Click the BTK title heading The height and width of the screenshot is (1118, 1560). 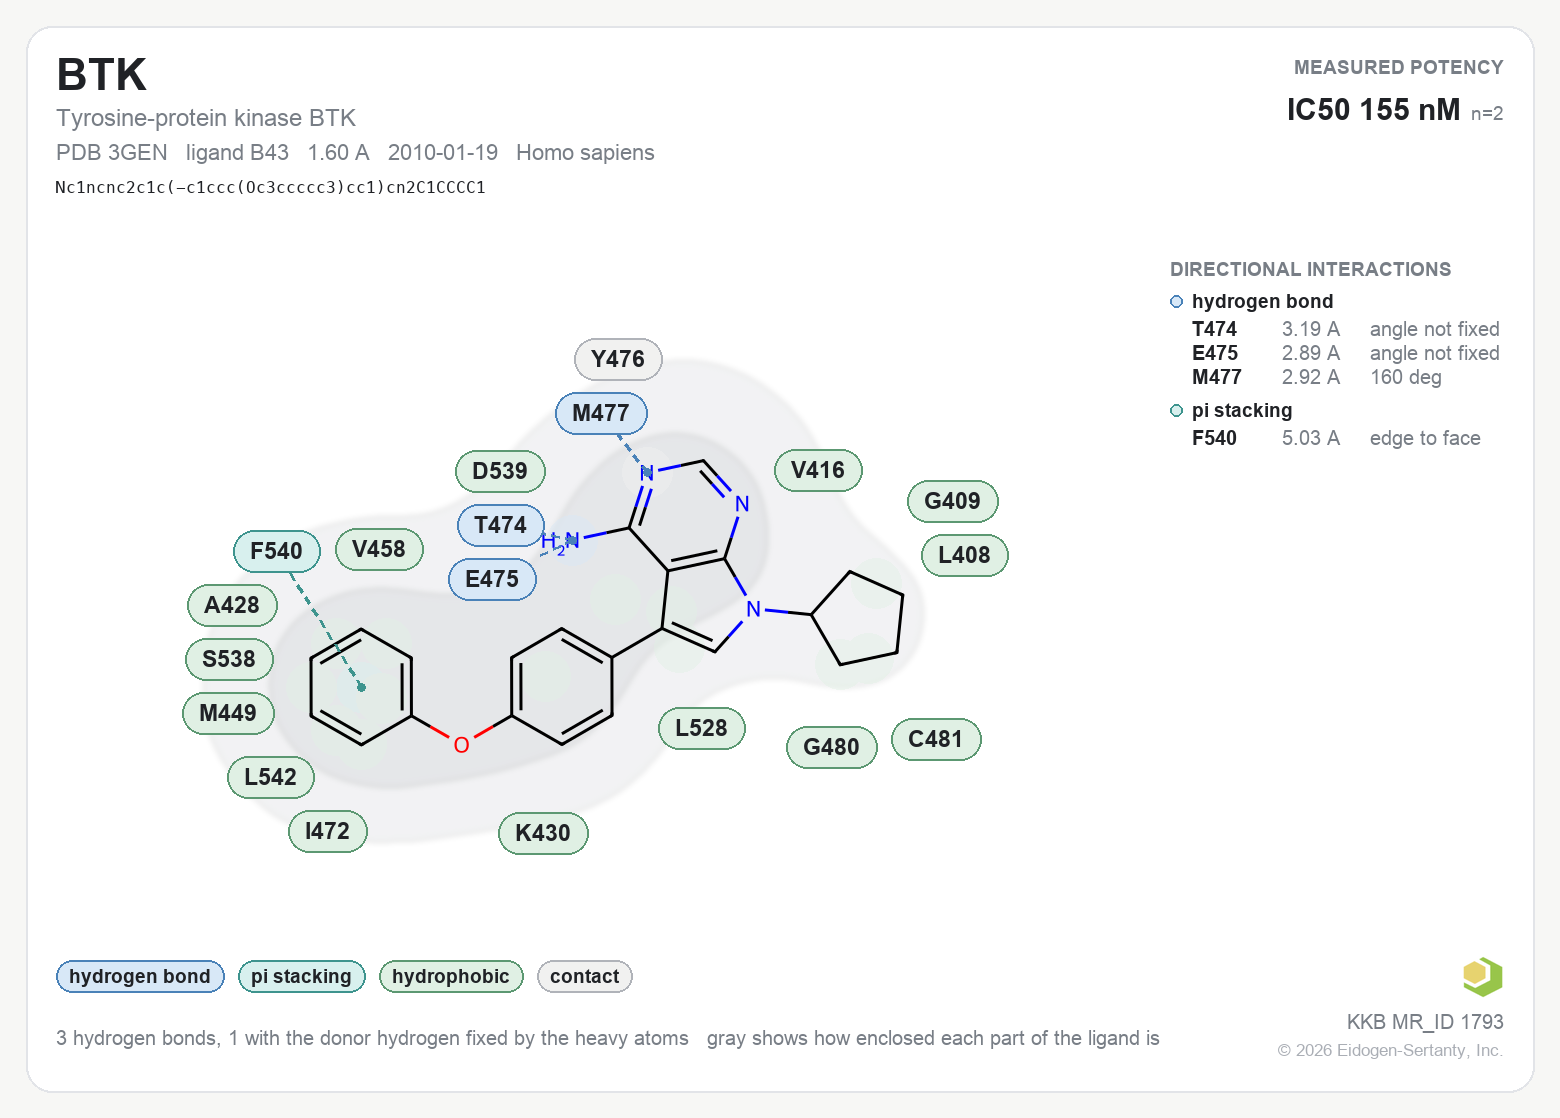[102, 75]
